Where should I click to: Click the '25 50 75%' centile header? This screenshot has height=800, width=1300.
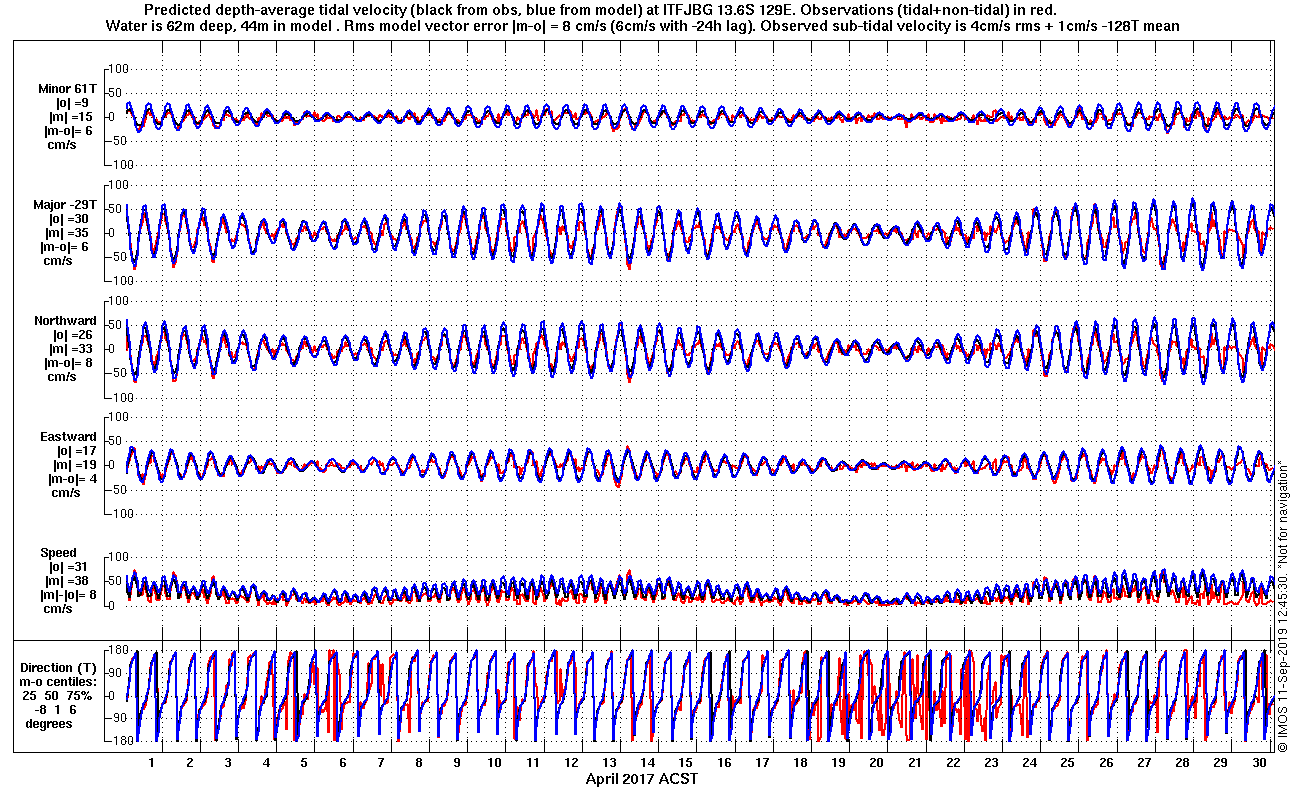point(59,695)
